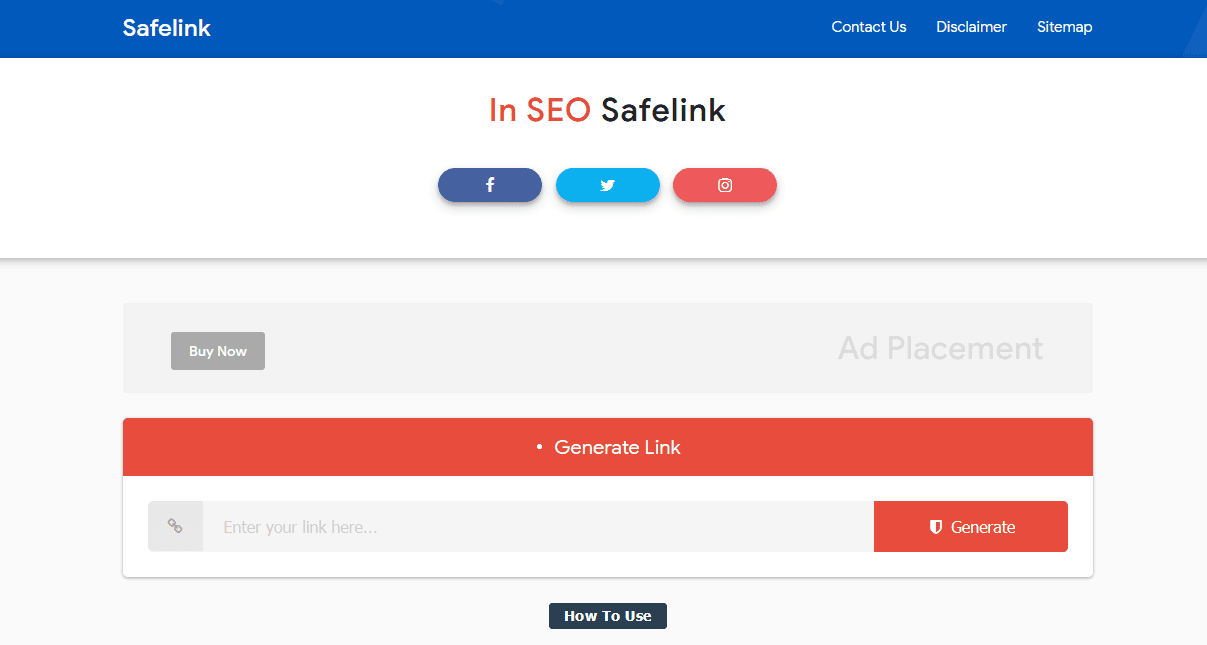Focus the 'Enter your link here' field
This screenshot has width=1207, height=645.
(x=538, y=526)
